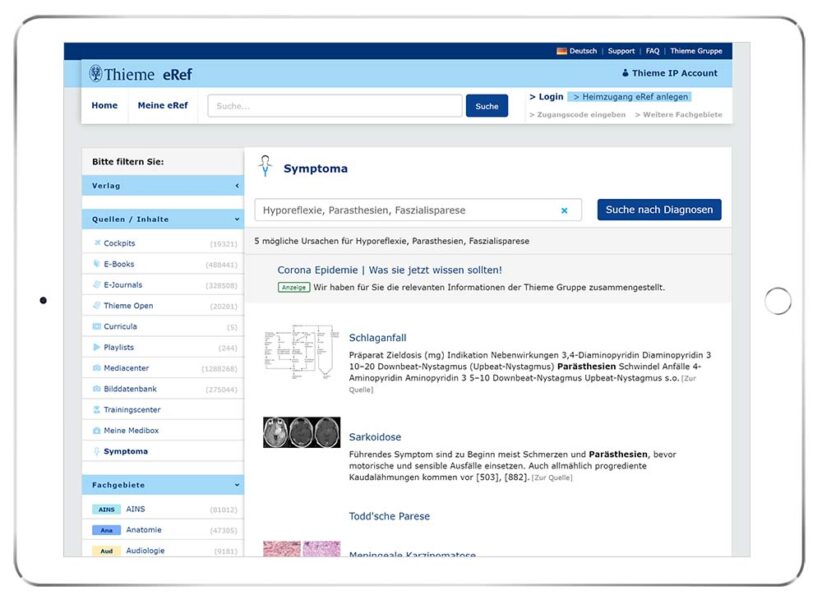Click the tablet's round home button
This screenshot has height=600, width=822.
(x=778, y=301)
